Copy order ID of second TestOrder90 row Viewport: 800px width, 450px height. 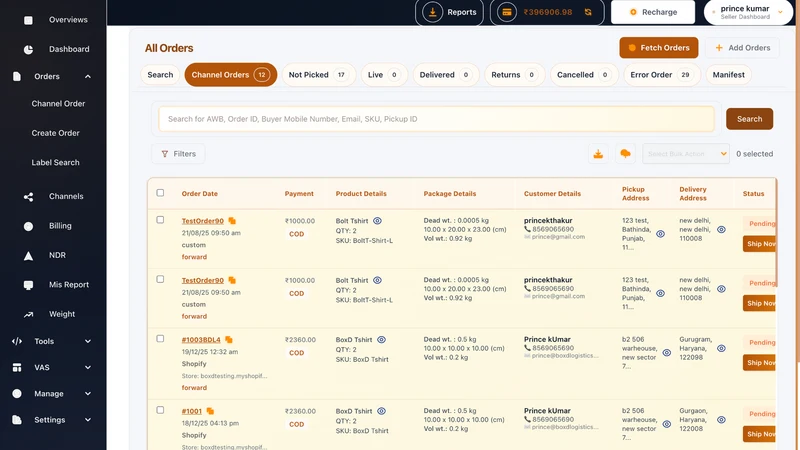232,280
